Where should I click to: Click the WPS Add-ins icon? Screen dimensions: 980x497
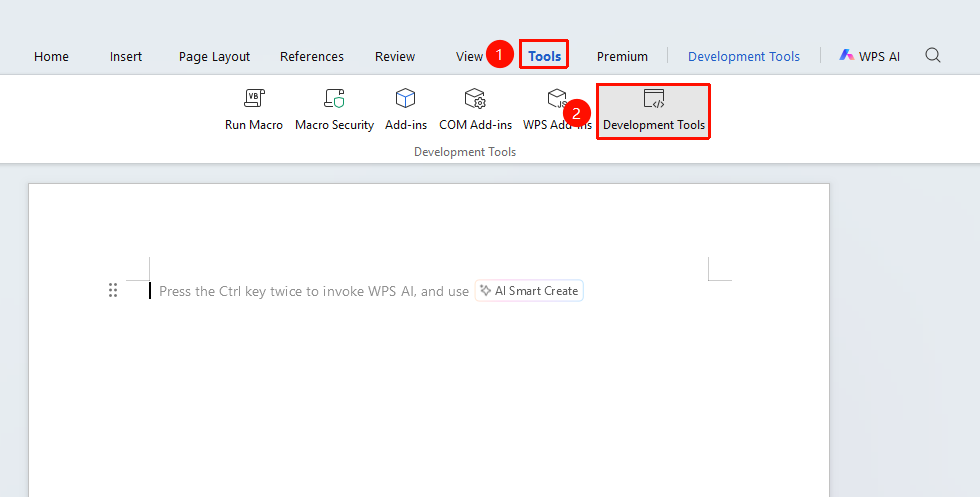pyautogui.click(x=556, y=98)
